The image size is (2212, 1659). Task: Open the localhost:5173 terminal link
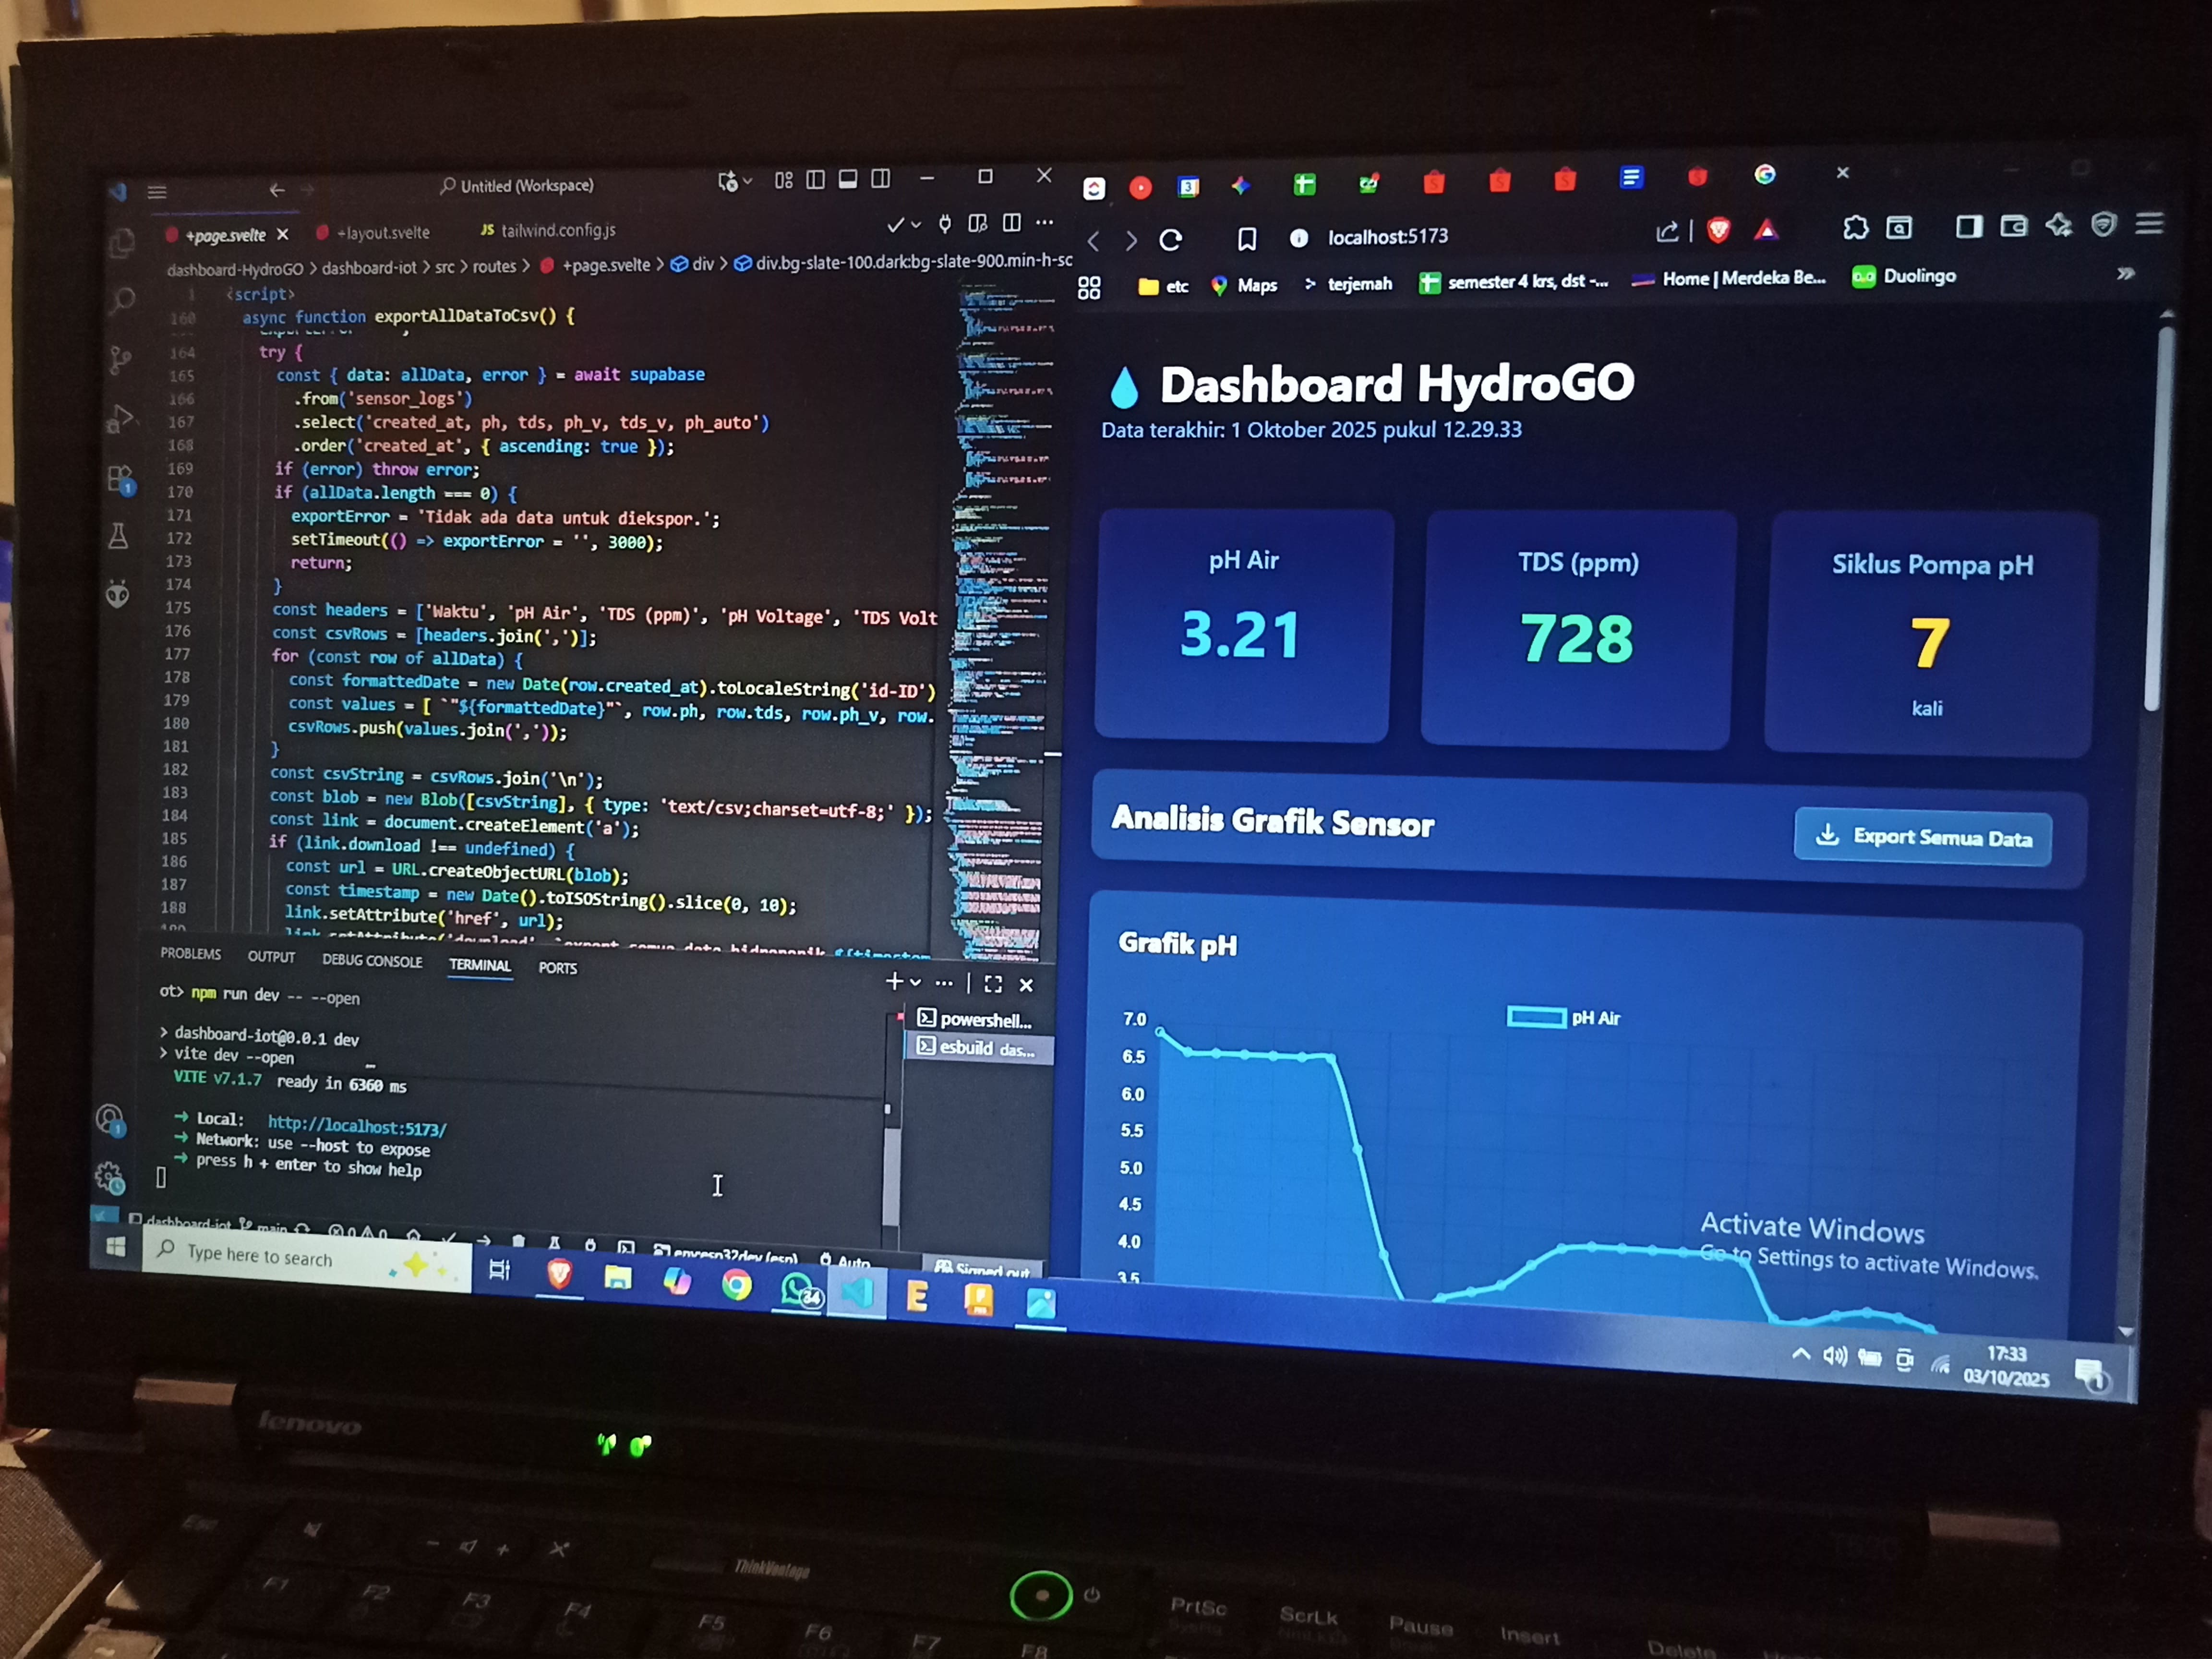click(x=356, y=1126)
